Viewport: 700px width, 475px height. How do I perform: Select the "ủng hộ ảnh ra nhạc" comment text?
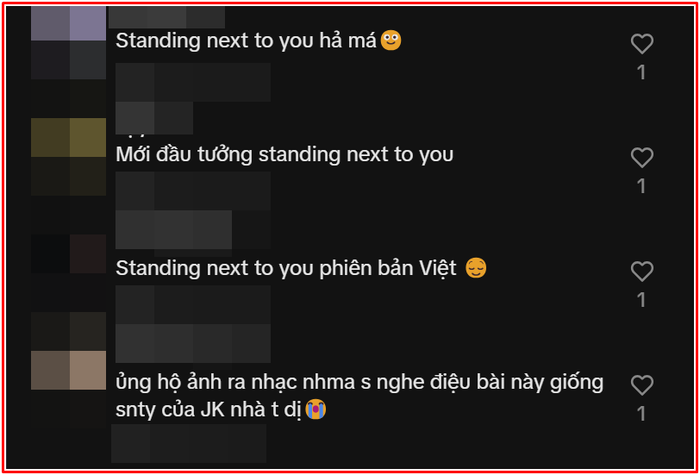tap(359, 396)
